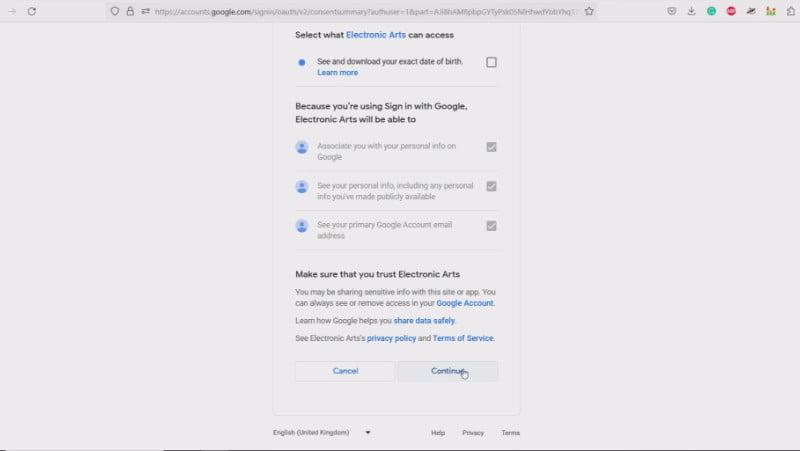The width and height of the screenshot is (800, 451).
Task: Click the person icon beside See your personal info
Action: tap(302, 187)
